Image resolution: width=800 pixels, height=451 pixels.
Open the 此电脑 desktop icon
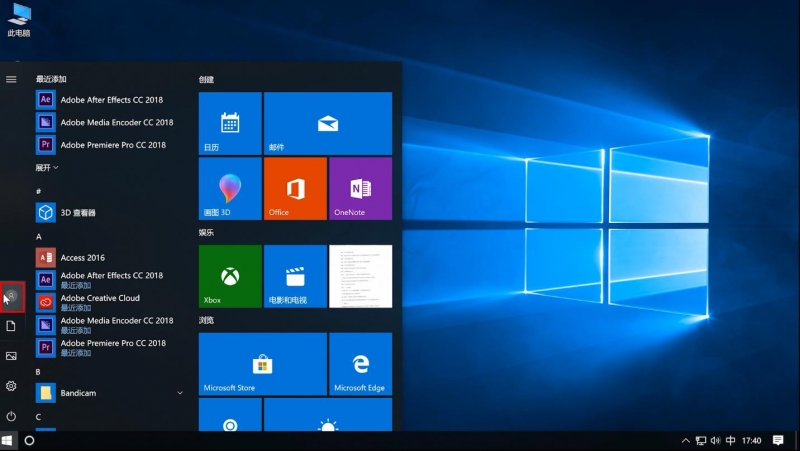(19, 19)
